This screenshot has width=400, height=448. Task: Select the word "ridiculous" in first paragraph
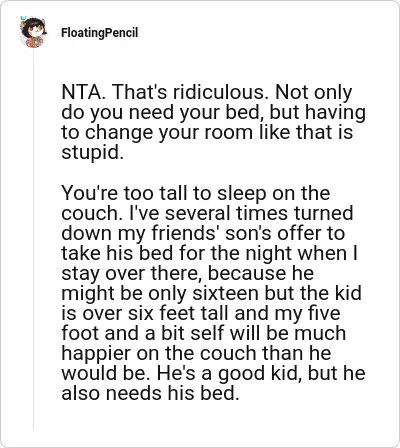pyautogui.click(x=218, y=92)
